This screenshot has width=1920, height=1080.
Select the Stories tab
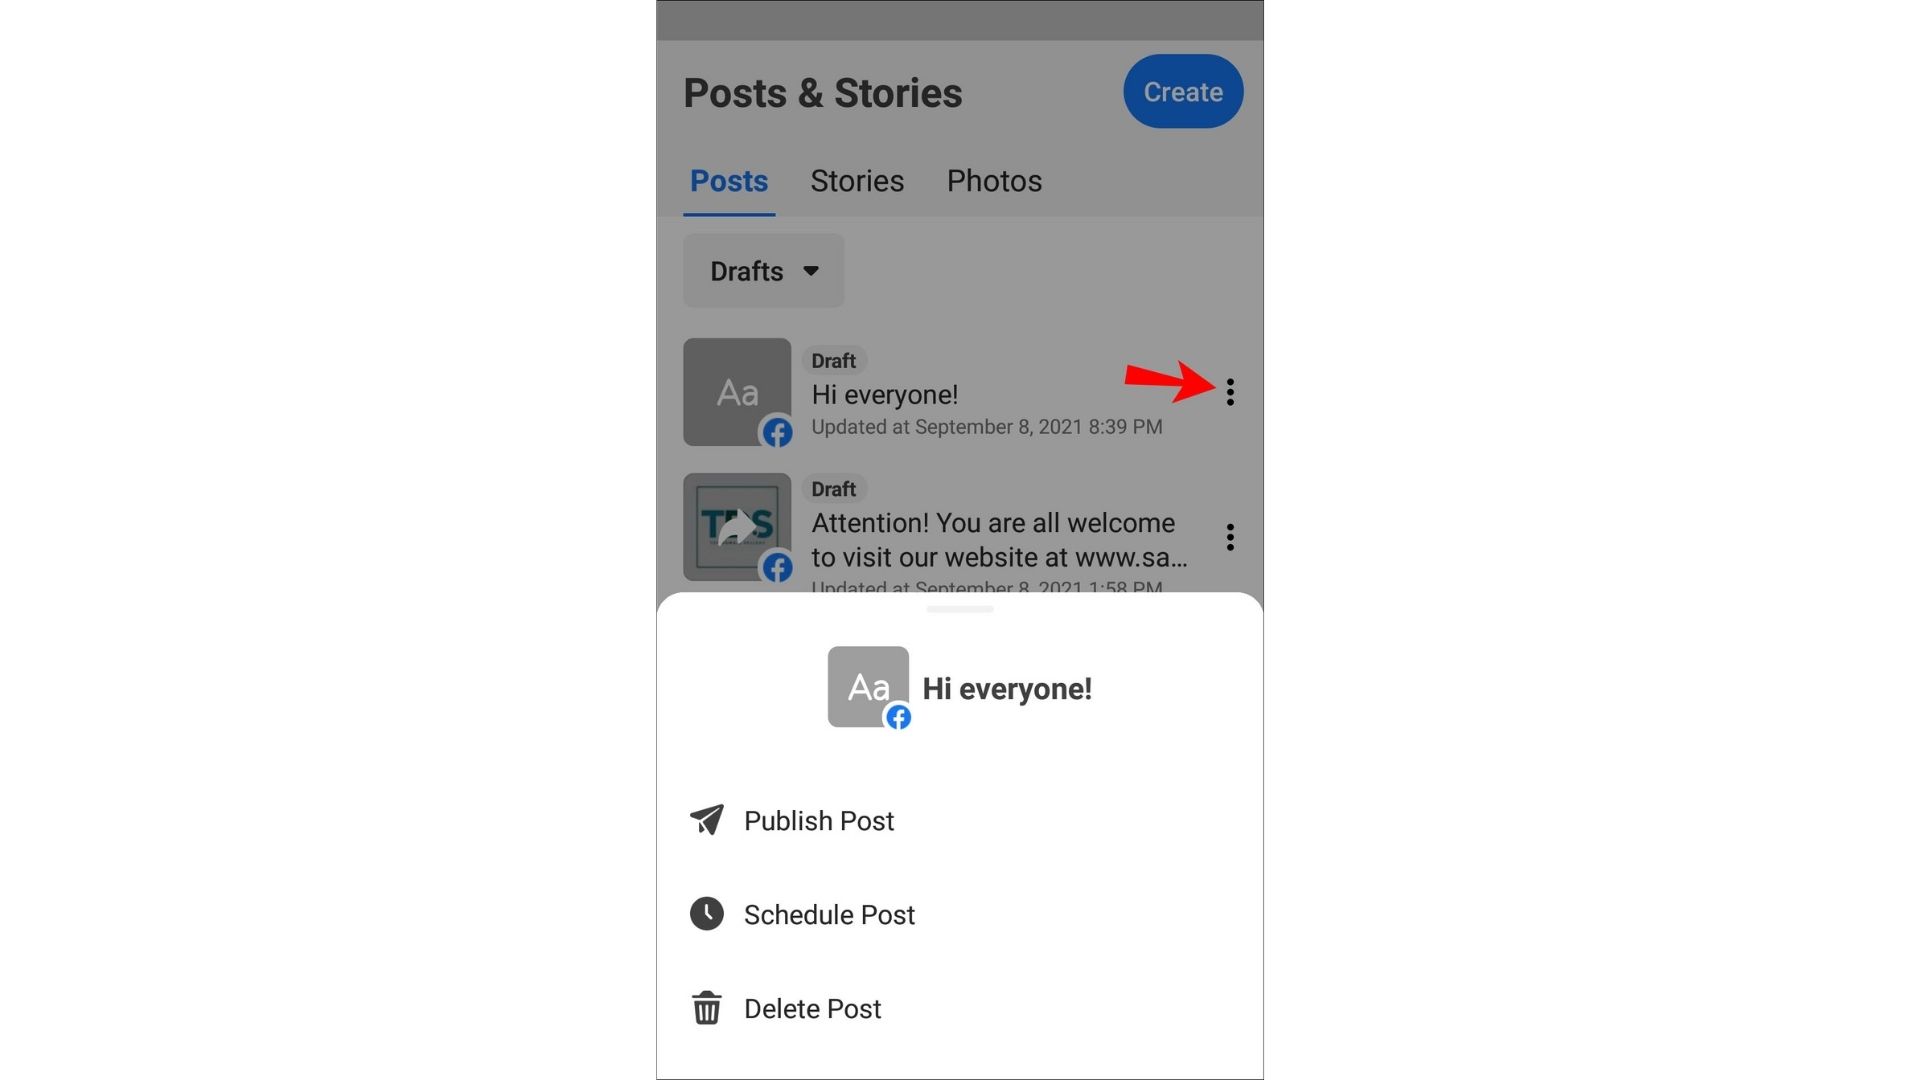click(x=856, y=179)
